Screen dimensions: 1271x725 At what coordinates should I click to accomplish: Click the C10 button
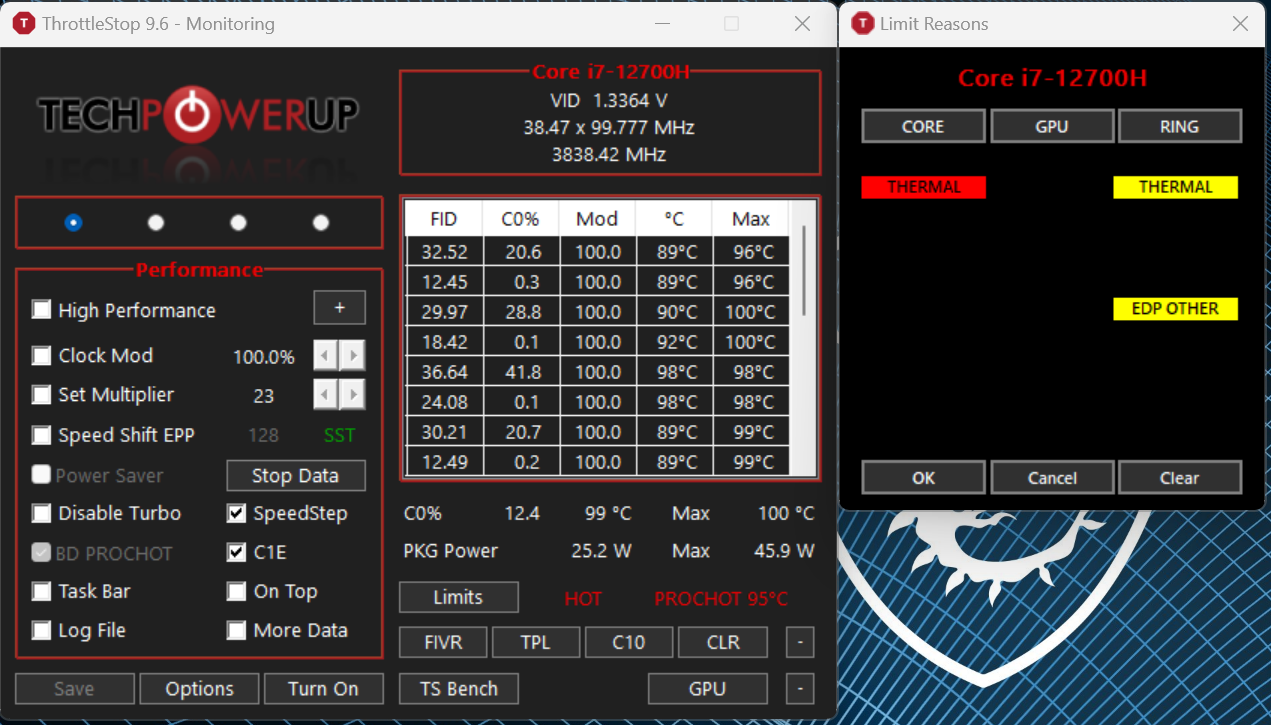(x=629, y=642)
